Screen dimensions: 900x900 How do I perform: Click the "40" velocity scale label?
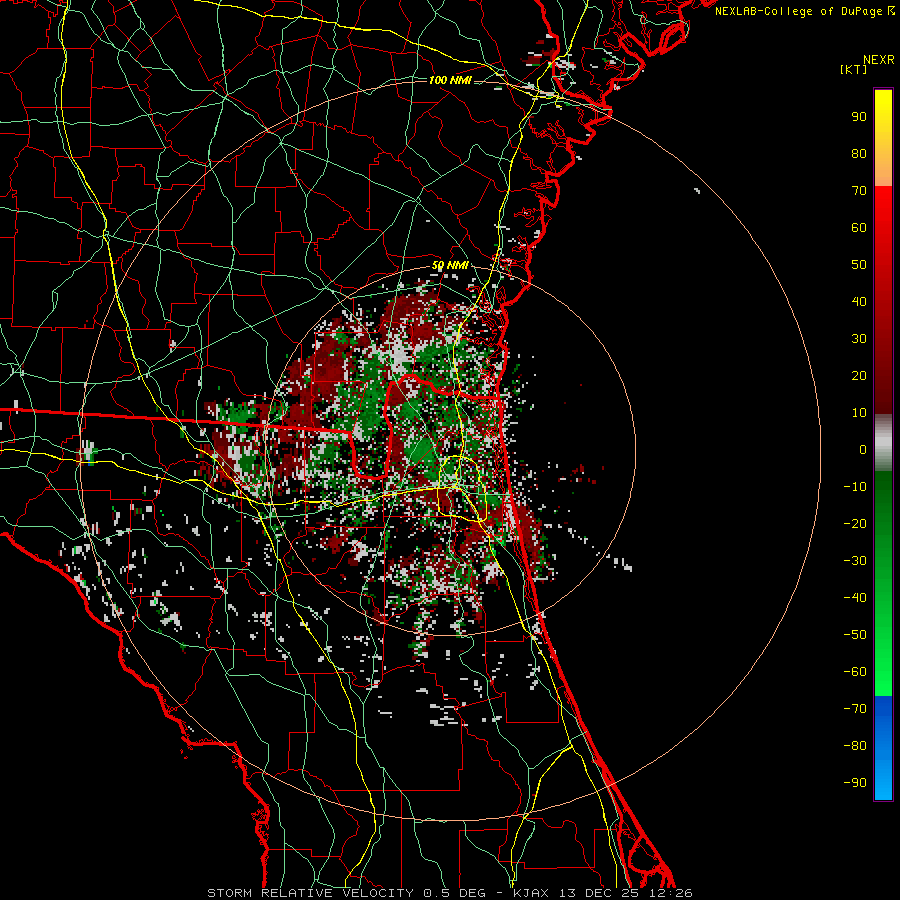click(x=859, y=301)
